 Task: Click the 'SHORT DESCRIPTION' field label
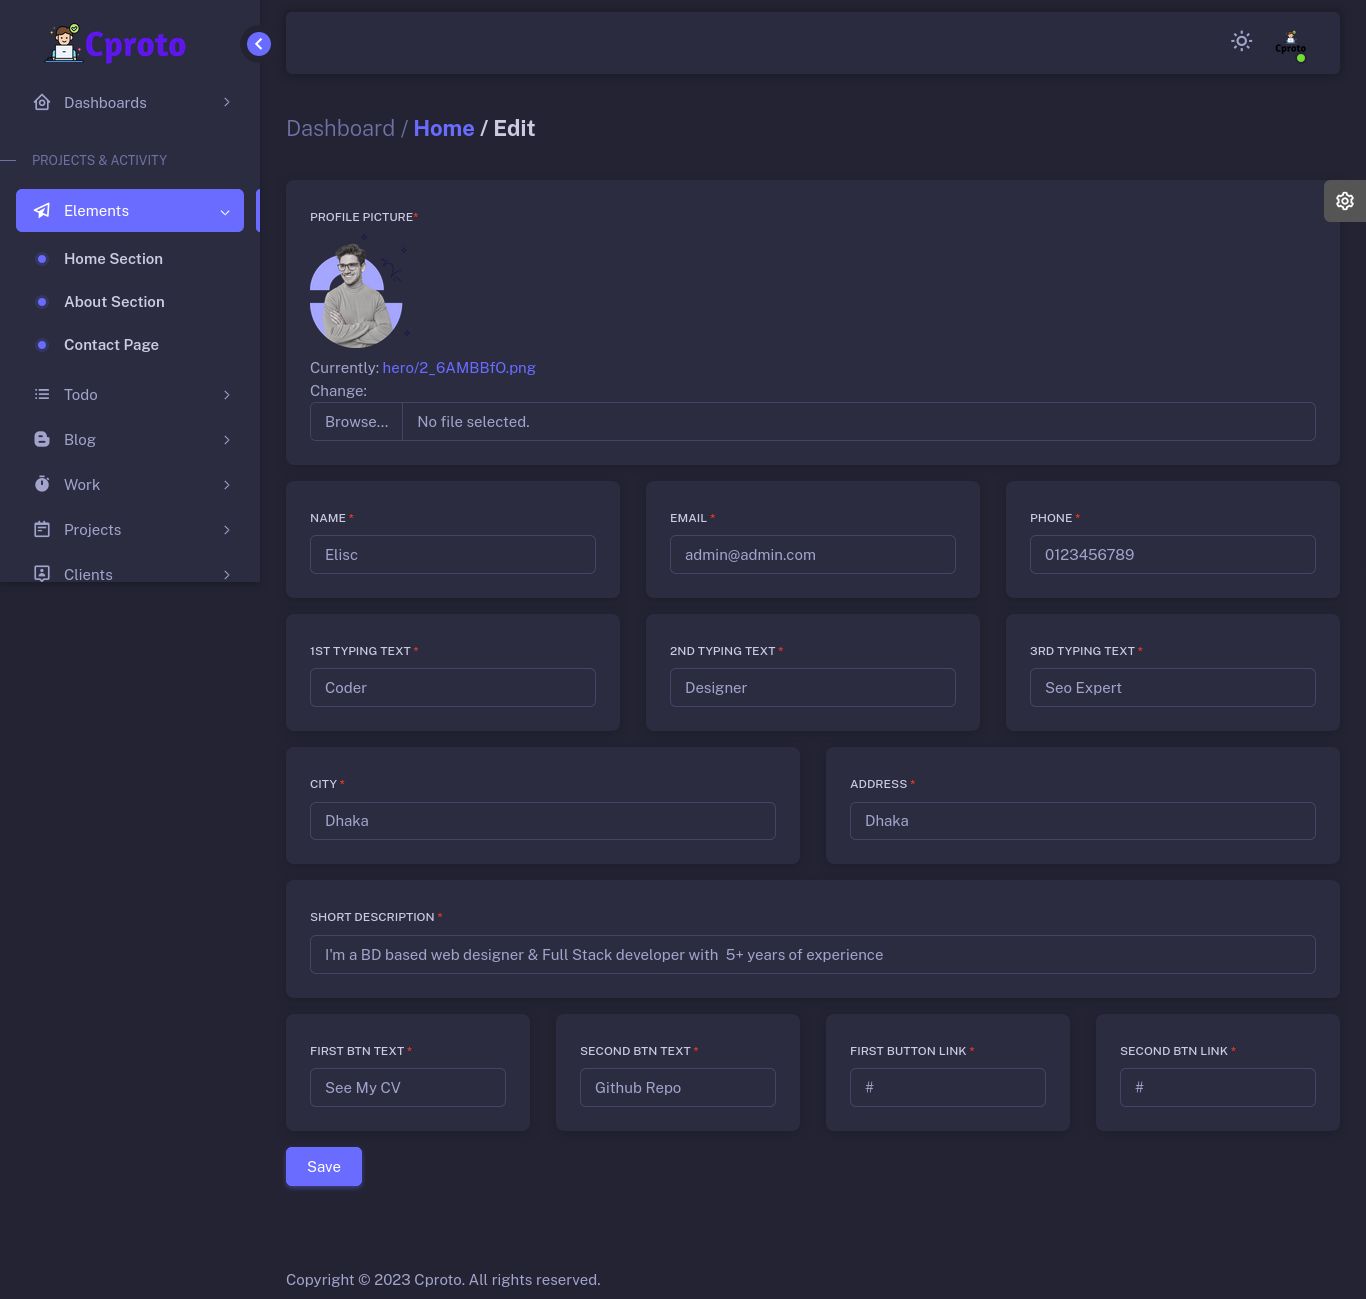tap(372, 917)
